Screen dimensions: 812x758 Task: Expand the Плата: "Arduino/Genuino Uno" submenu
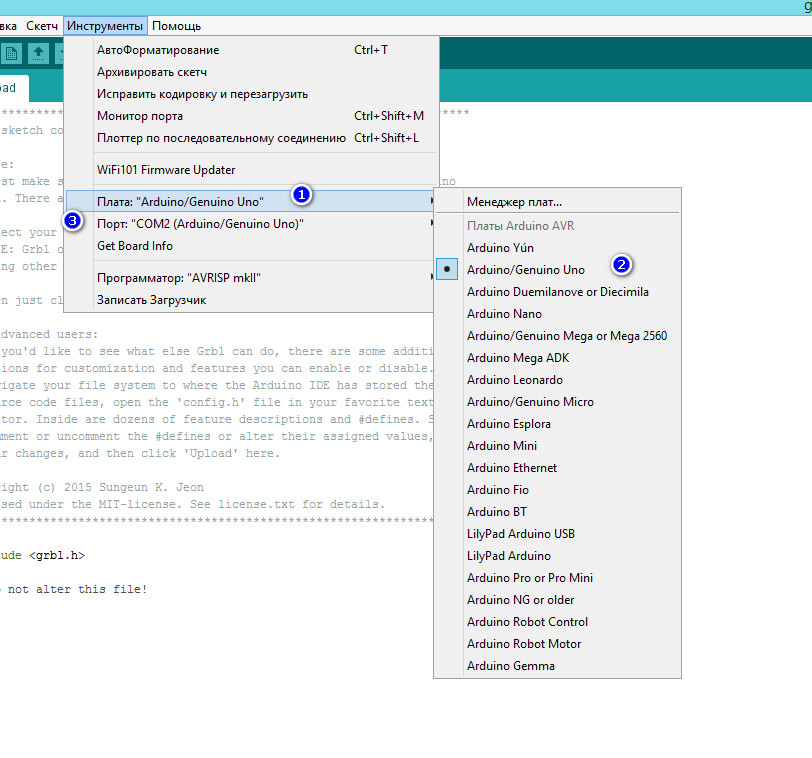(251, 201)
